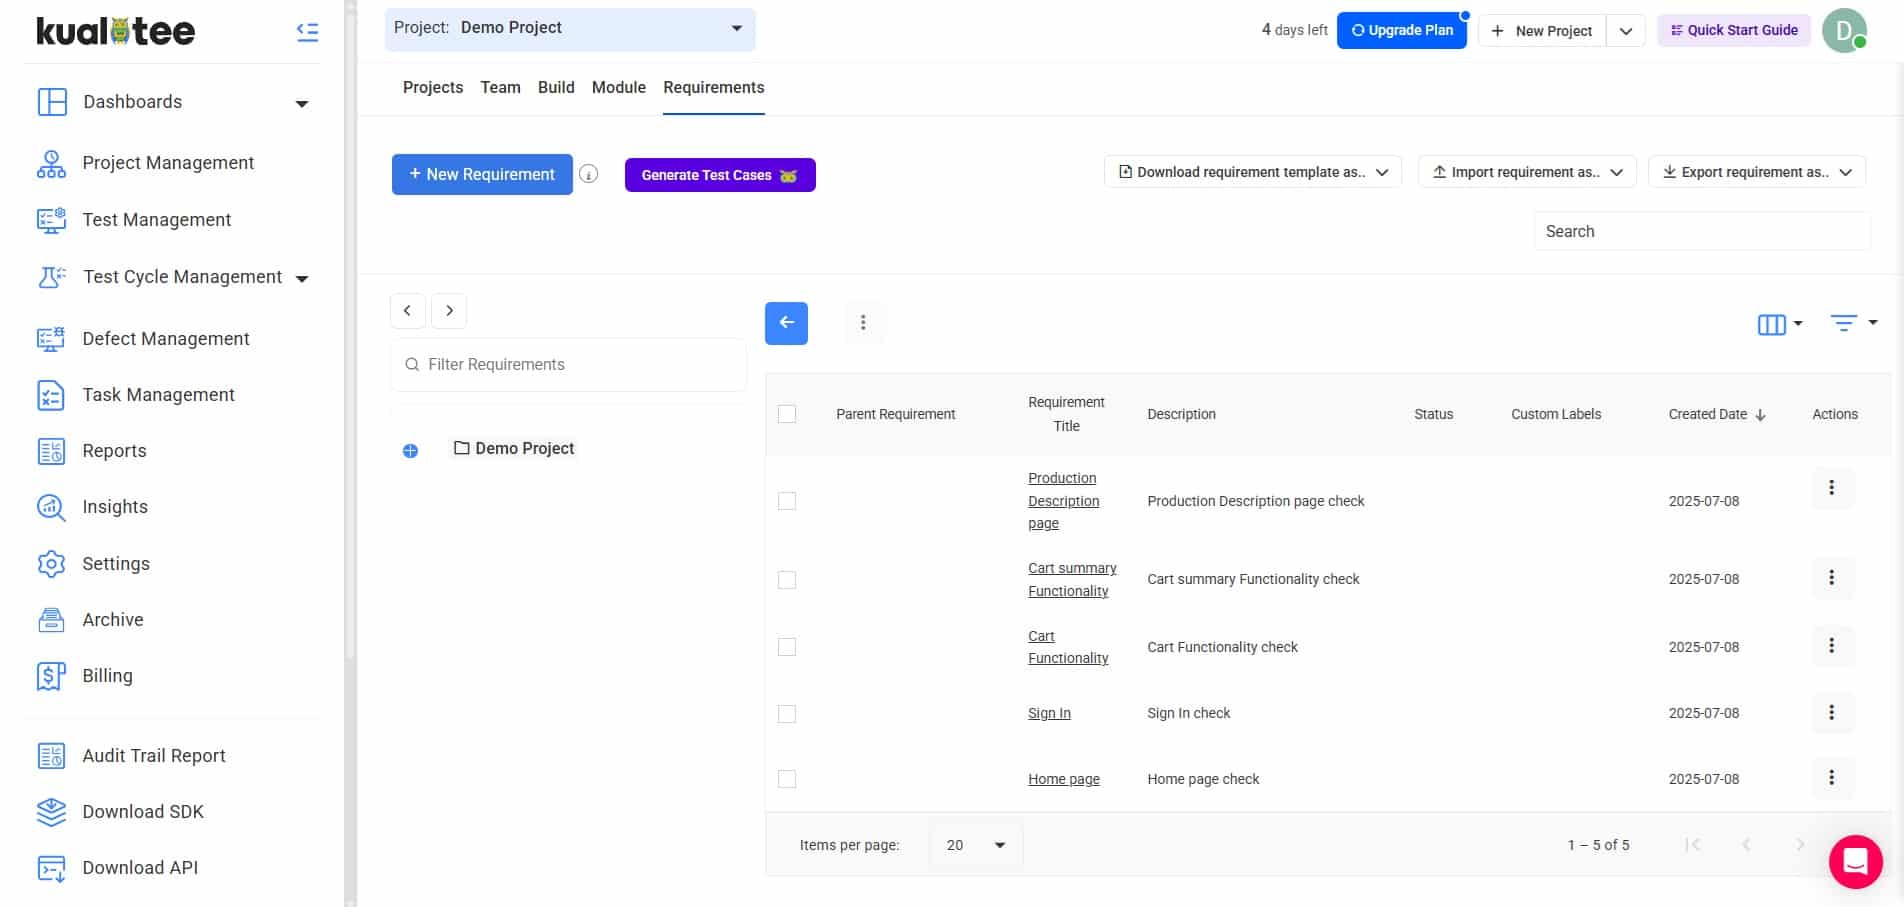Image resolution: width=1904 pixels, height=907 pixels.
Task: Check the Cart summary Functionality row checkbox
Action: pyautogui.click(x=787, y=580)
